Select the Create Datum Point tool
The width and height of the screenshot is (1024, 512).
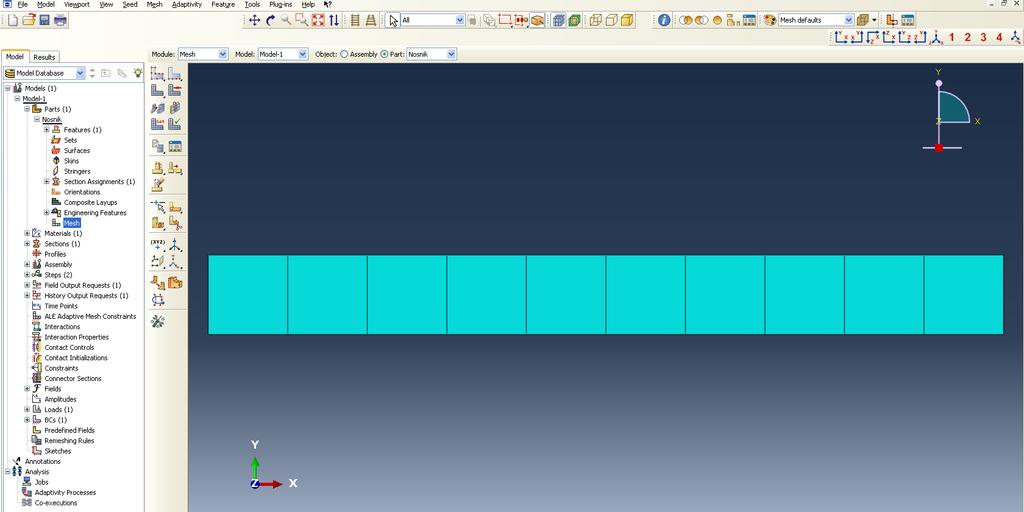157,246
